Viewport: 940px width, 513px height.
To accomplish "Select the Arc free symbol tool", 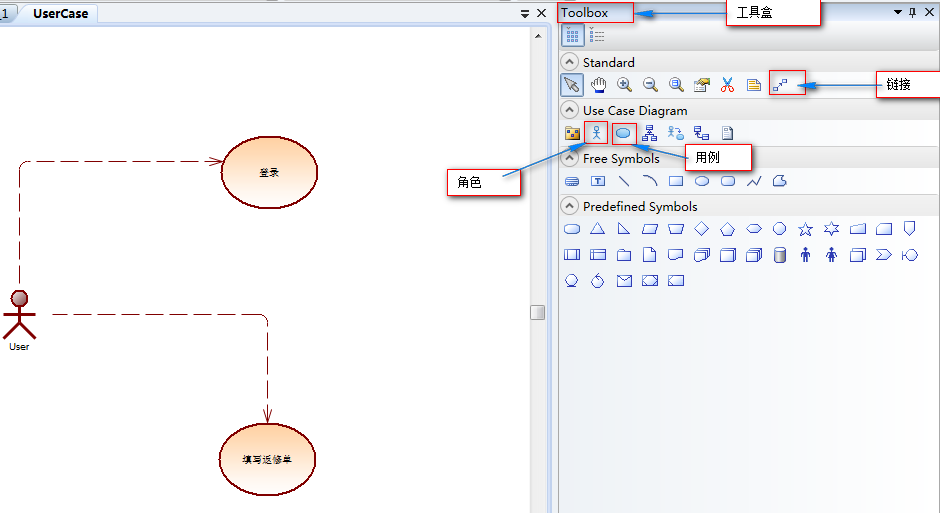I will point(650,181).
